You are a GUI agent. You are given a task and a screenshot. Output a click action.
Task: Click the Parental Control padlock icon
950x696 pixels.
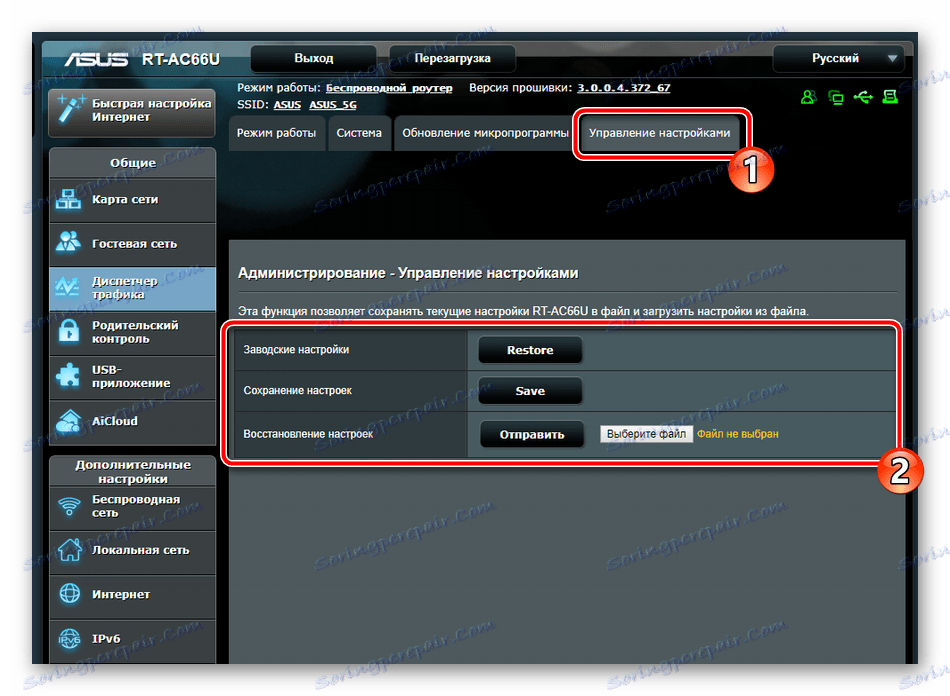tap(68, 331)
